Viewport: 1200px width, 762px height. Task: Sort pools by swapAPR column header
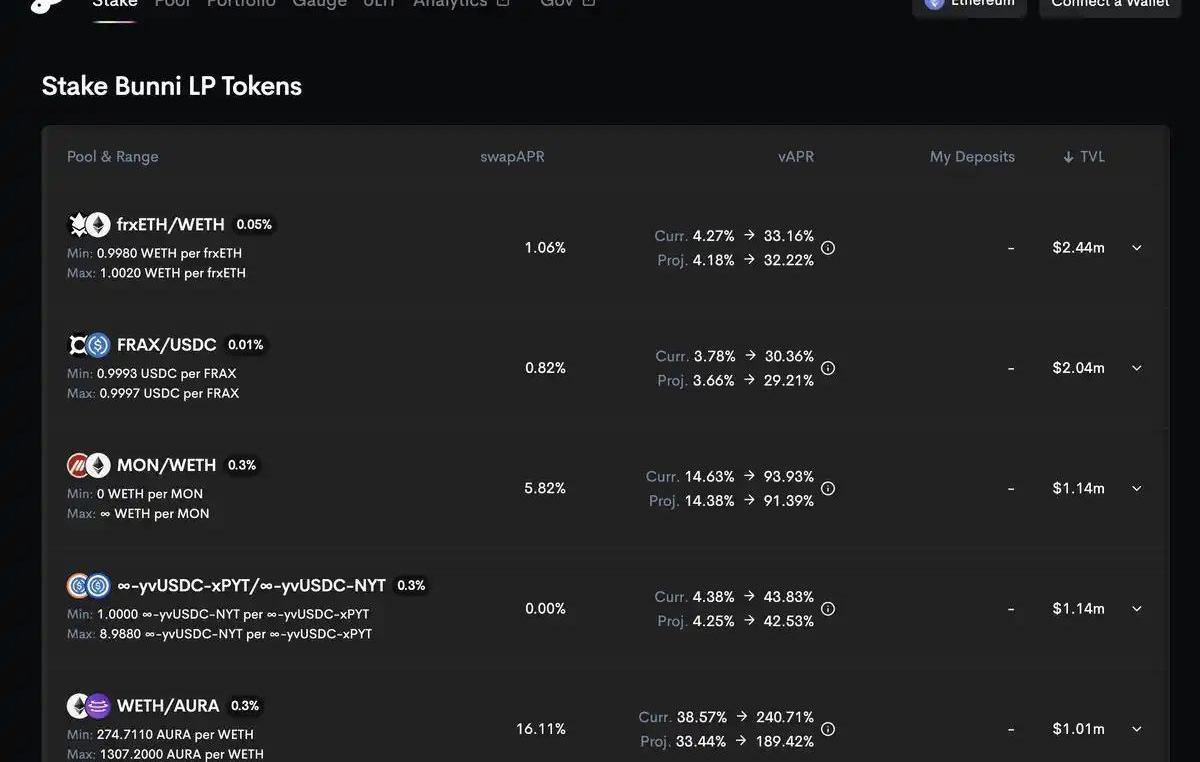(512, 157)
